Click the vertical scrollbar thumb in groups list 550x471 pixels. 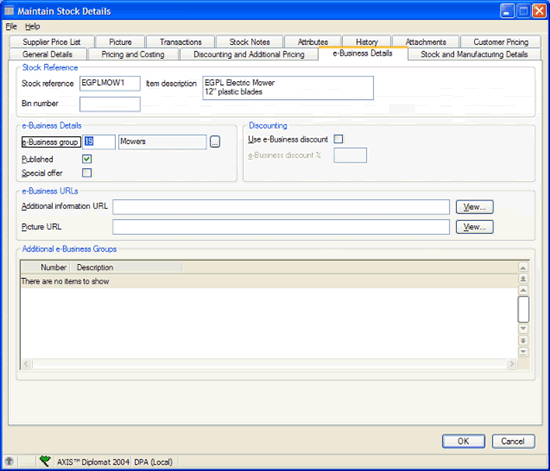tap(523, 309)
